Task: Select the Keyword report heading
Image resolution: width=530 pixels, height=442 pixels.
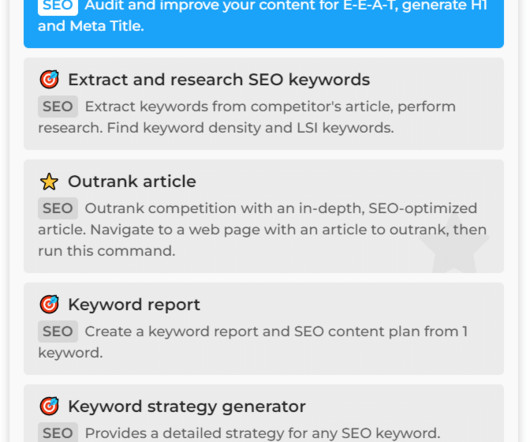Action: pyautogui.click(x=134, y=304)
